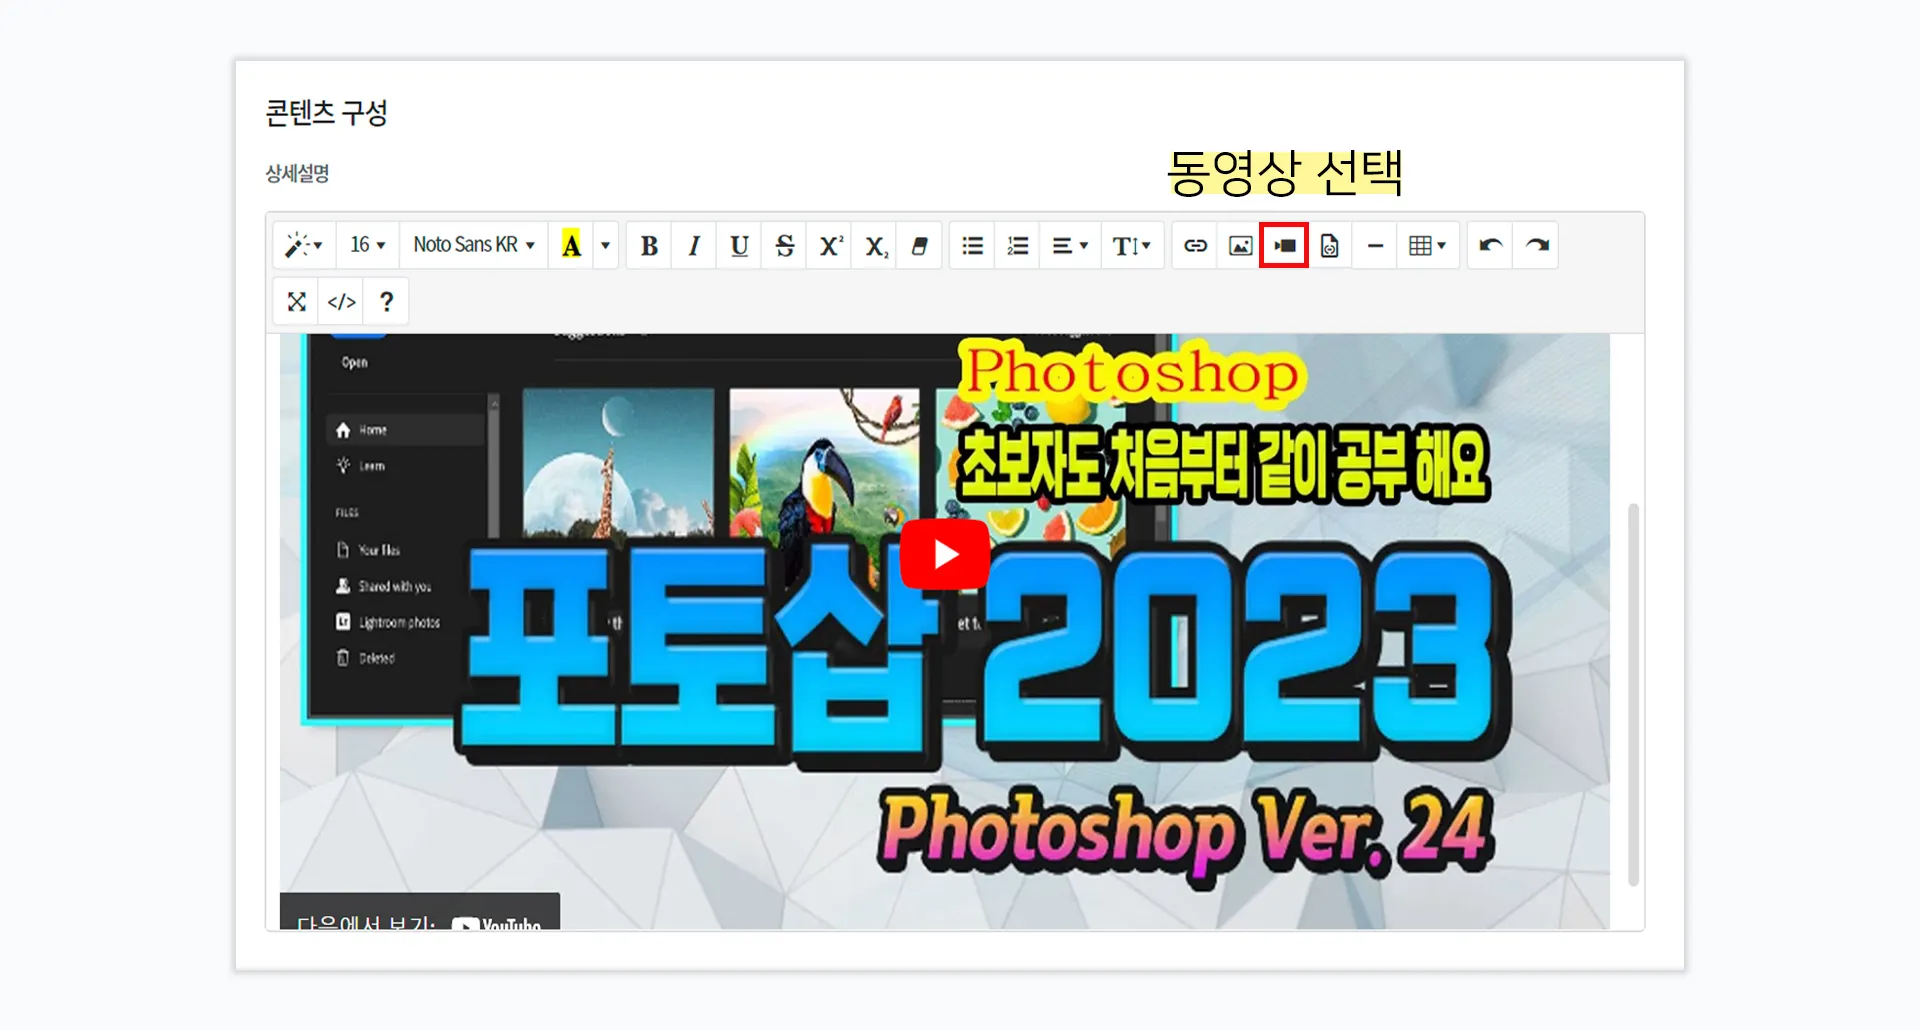Open the font size 16 dropdown
This screenshot has height=1030, width=1920.
click(x=367, y=245)
